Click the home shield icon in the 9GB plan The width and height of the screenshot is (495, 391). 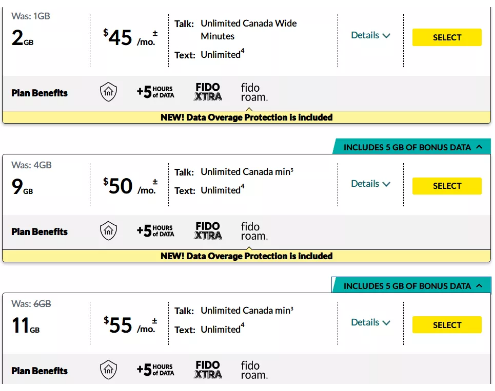click(108, 231)
